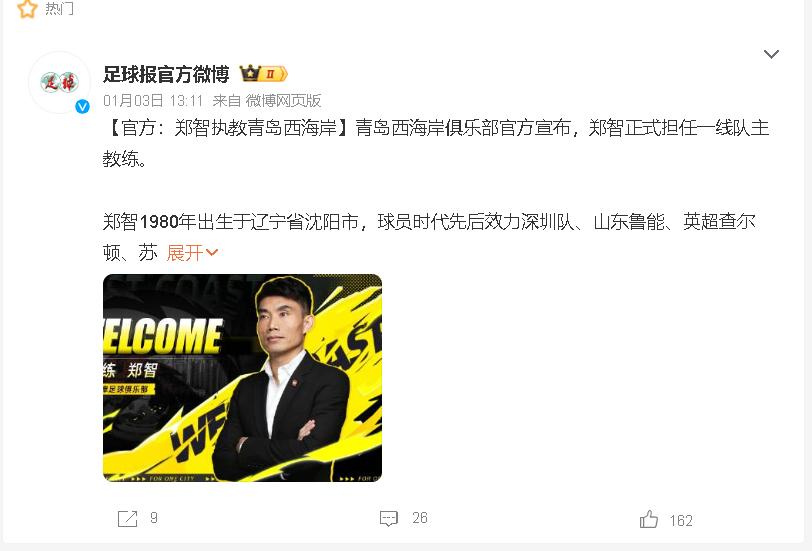
Task: Click the star icon beside 热门
Action: 27,8
